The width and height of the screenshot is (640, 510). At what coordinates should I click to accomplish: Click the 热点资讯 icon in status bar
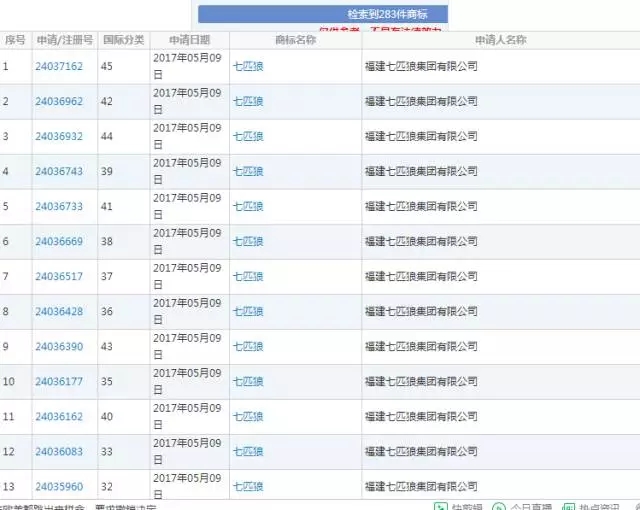coord(569,506)
